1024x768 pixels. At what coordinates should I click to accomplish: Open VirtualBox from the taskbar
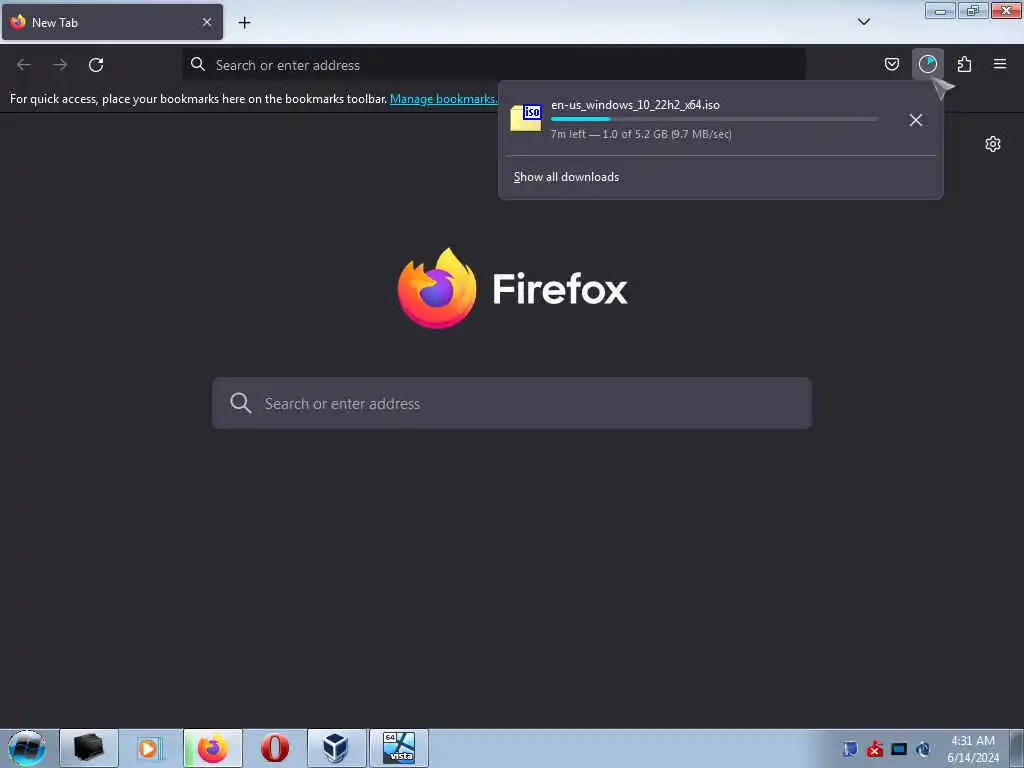pos(337,748)
